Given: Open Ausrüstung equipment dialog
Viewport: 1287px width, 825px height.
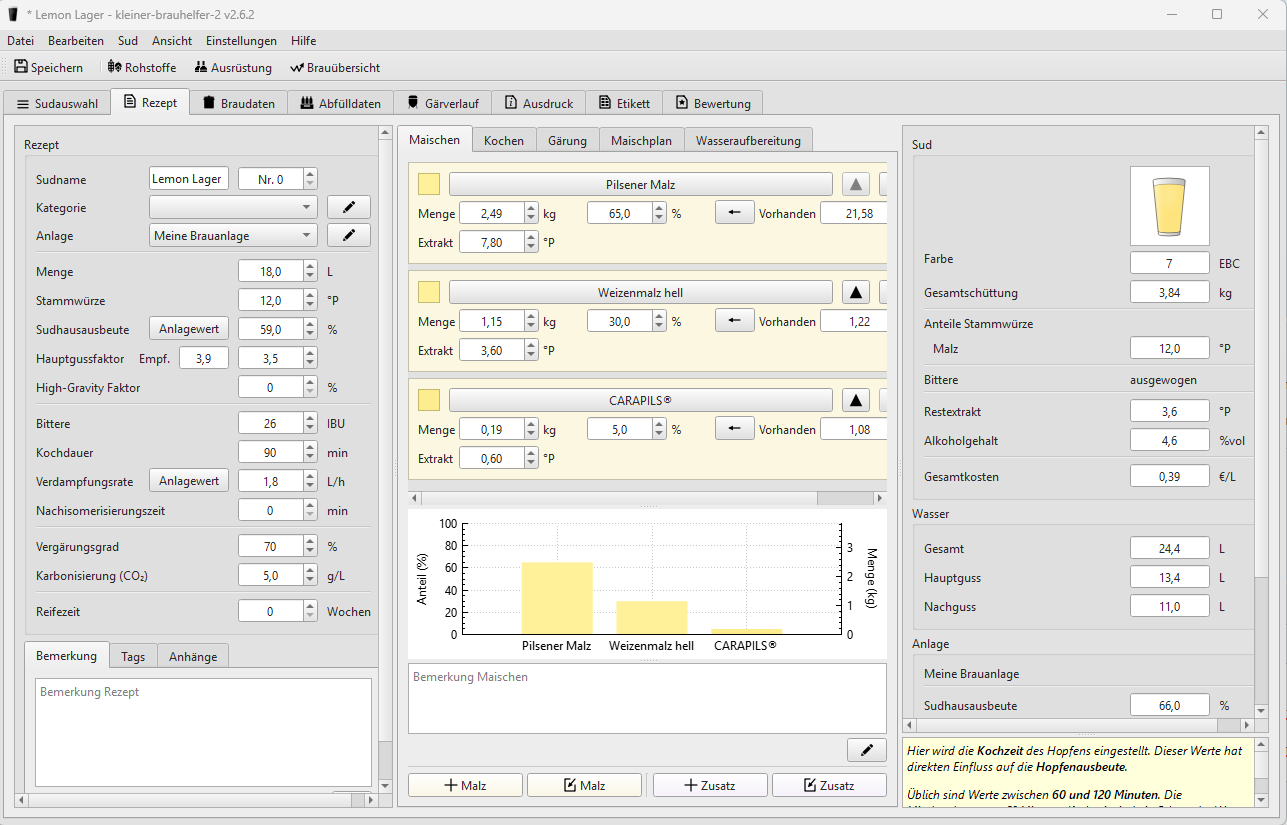Looking at the screenshot, I should (x=232, y=67).
